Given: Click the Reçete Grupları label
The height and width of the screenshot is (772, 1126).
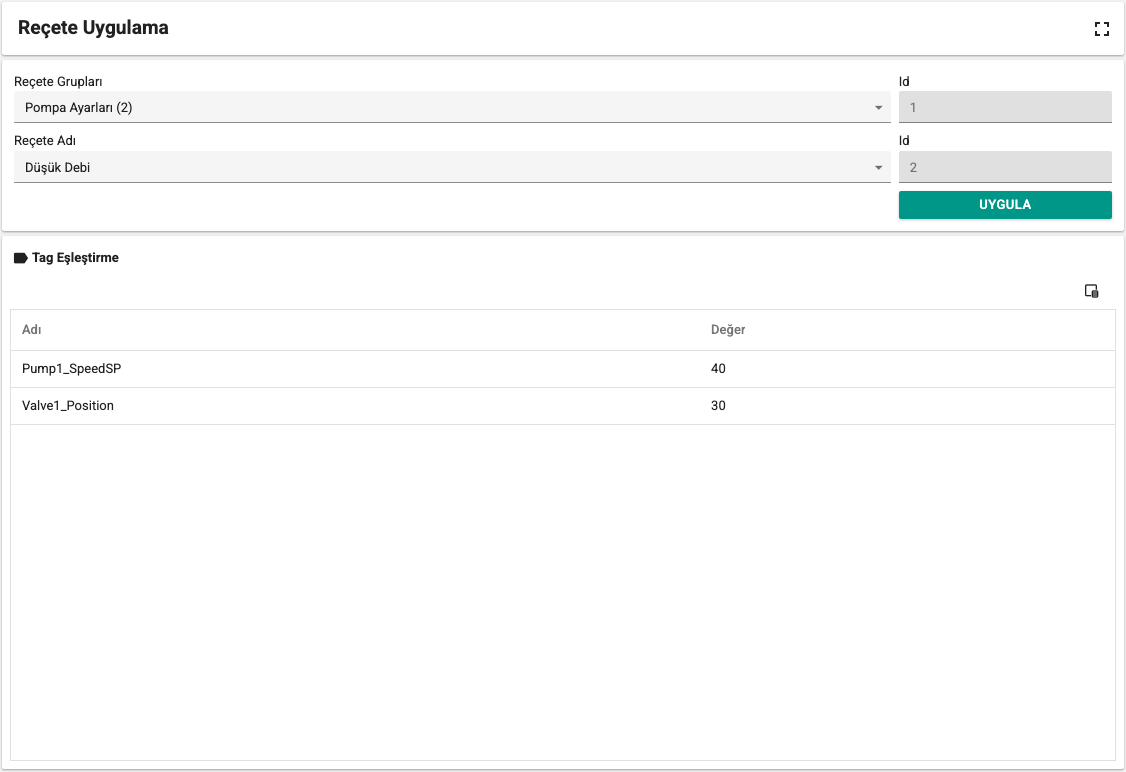Looking at the screenshot, I should 58,82.
